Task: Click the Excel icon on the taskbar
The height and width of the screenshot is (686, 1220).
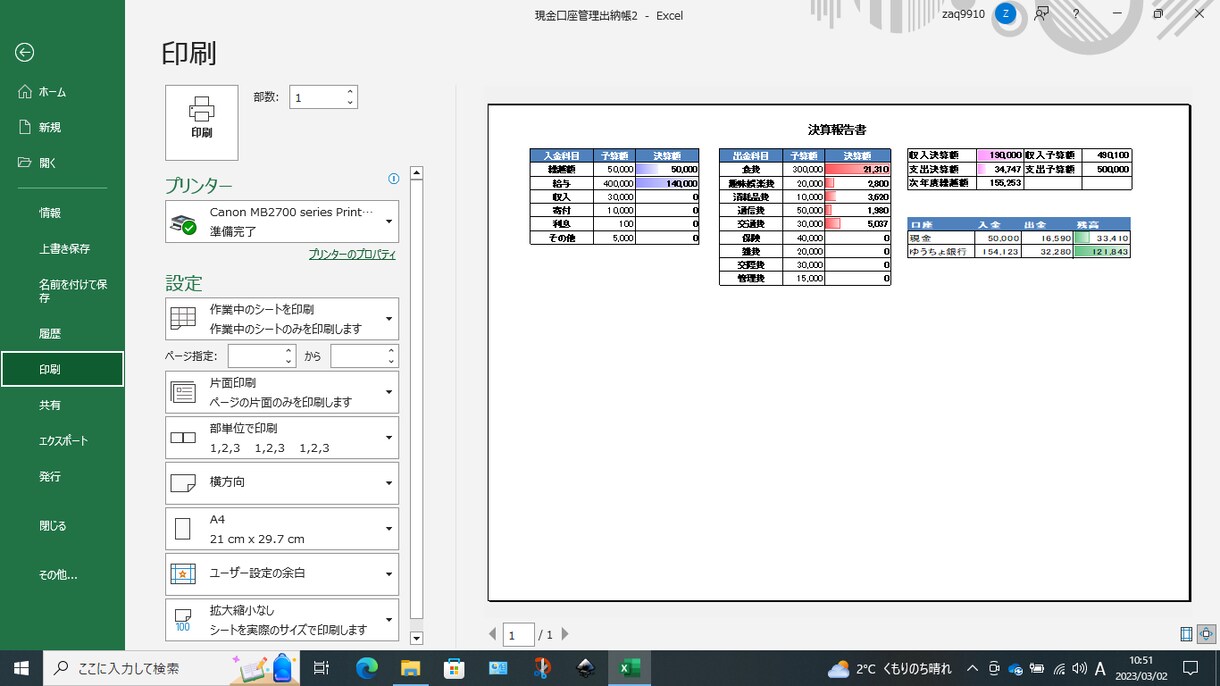Action: (630, 668)
